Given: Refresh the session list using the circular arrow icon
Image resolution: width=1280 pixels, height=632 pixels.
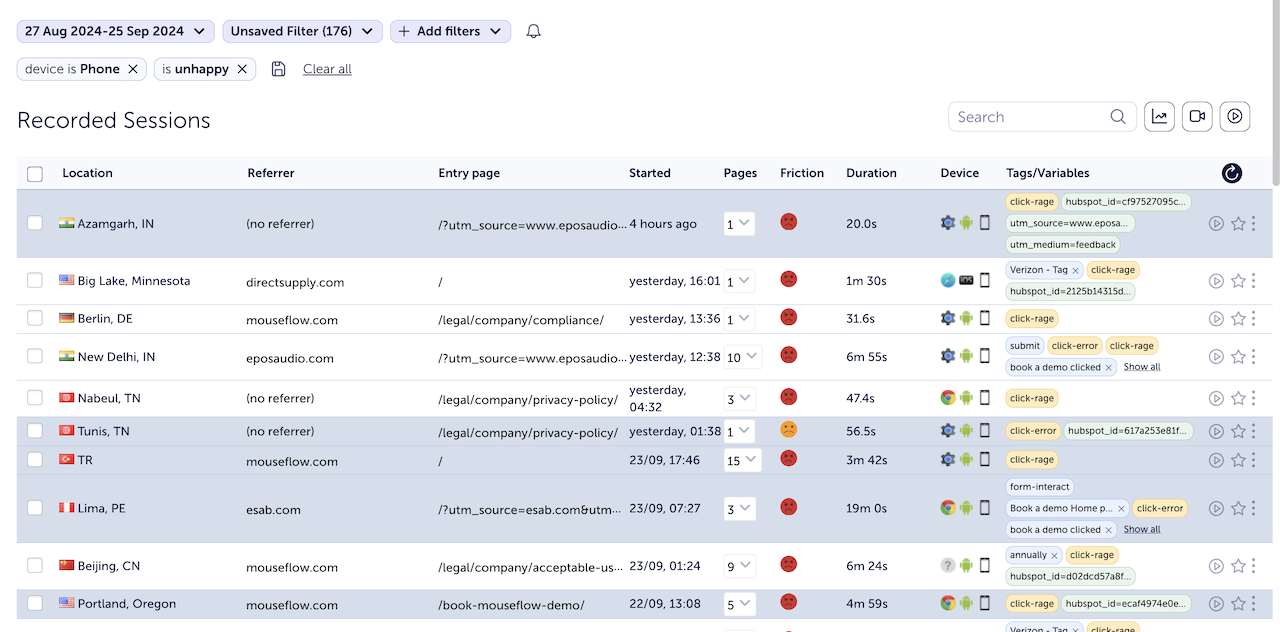Looking at the screenshot, I should [1232, 173].
